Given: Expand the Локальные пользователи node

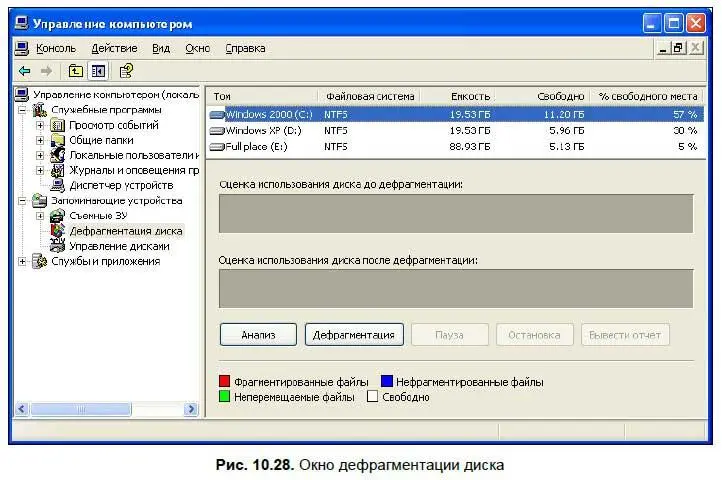Looking at the screenshot, I should click(x=40, y=155).
